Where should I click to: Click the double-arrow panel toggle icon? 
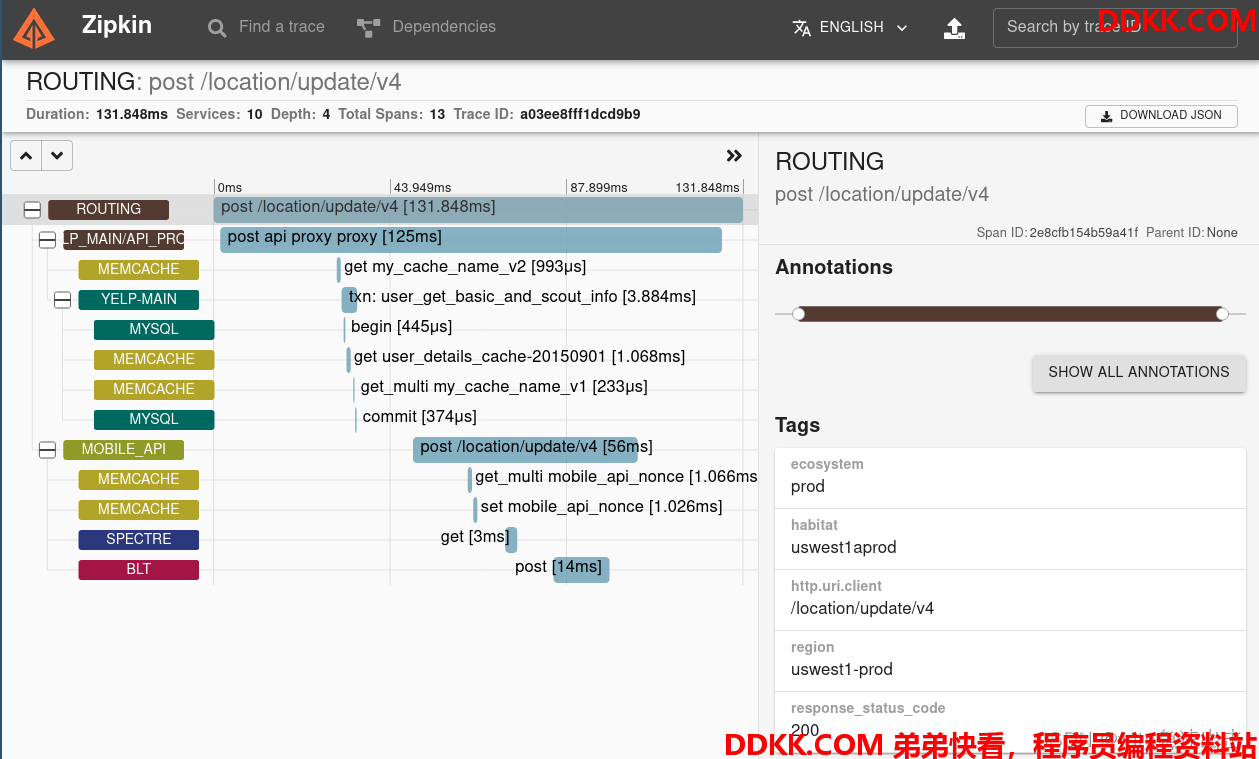coord(734,156)
